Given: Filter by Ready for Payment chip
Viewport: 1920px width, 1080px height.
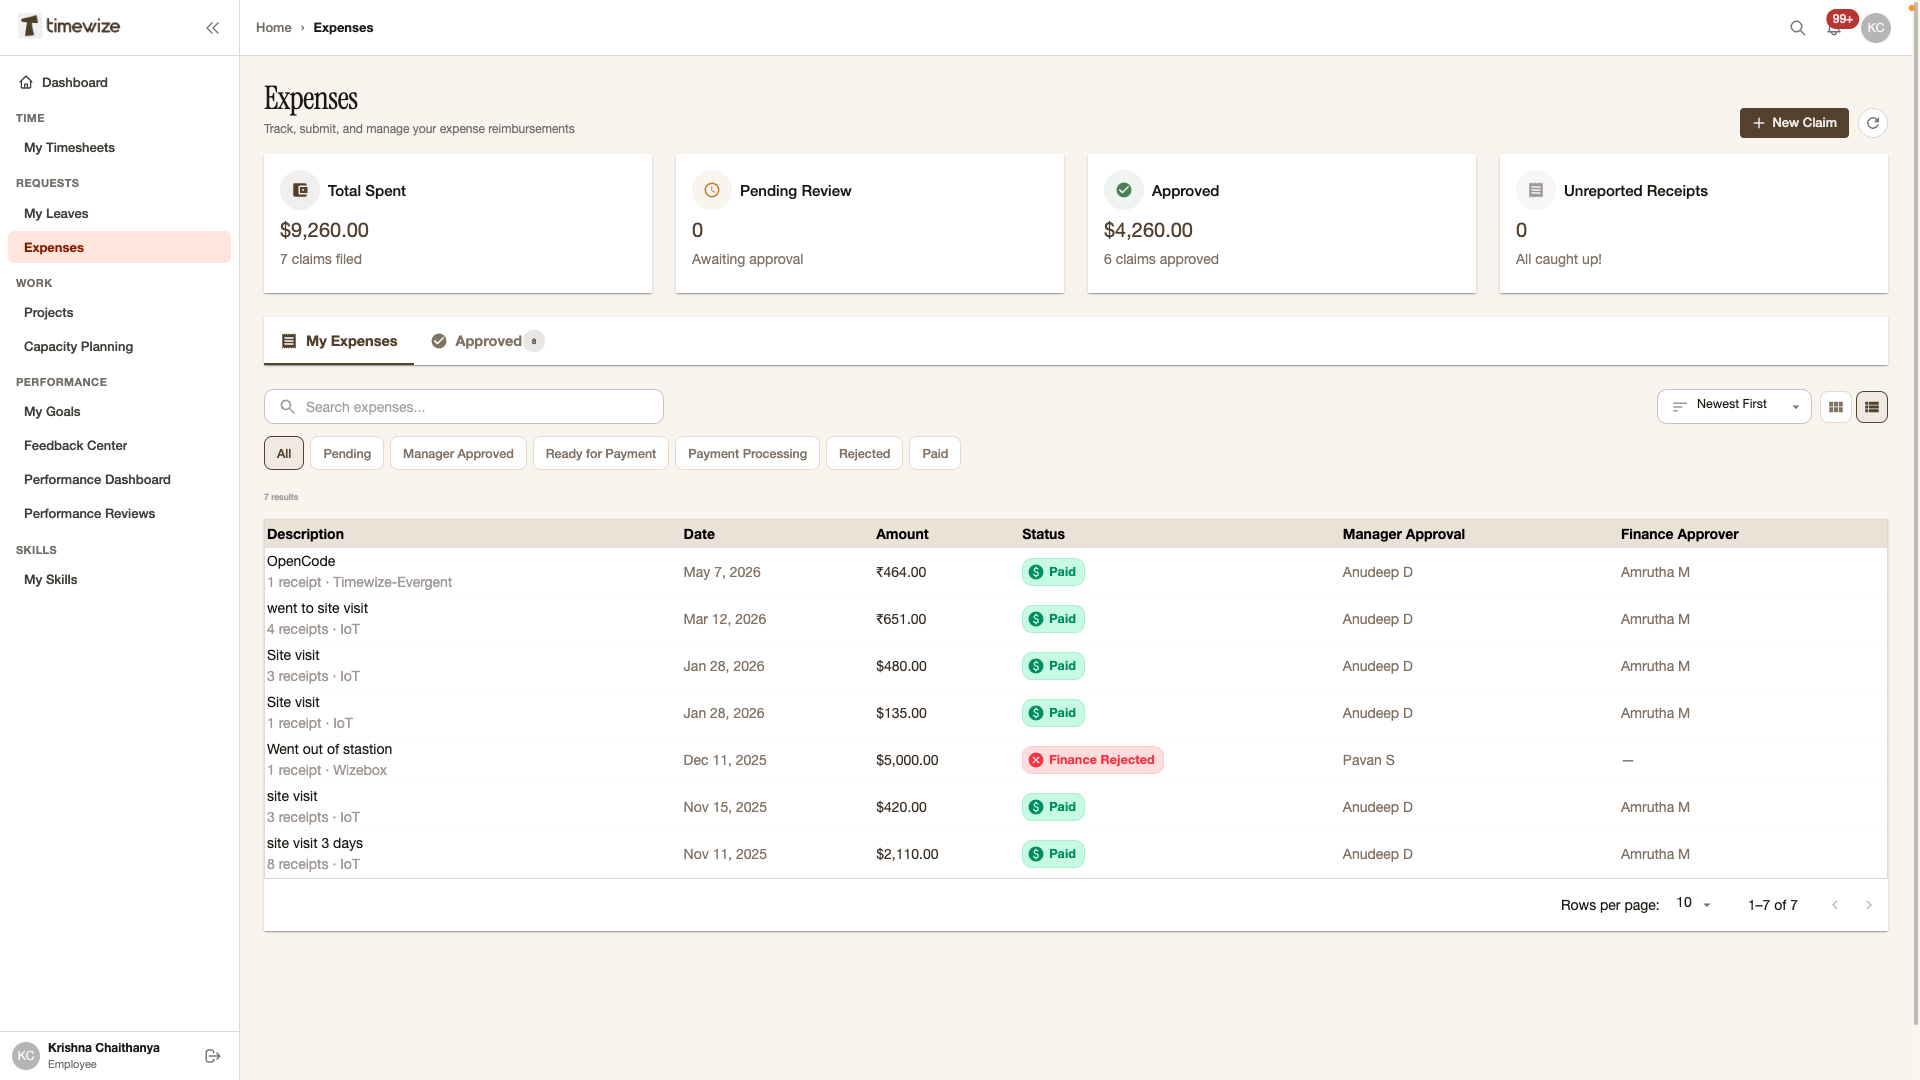Looking at the screenshot, I should click(x=601, y=453).
